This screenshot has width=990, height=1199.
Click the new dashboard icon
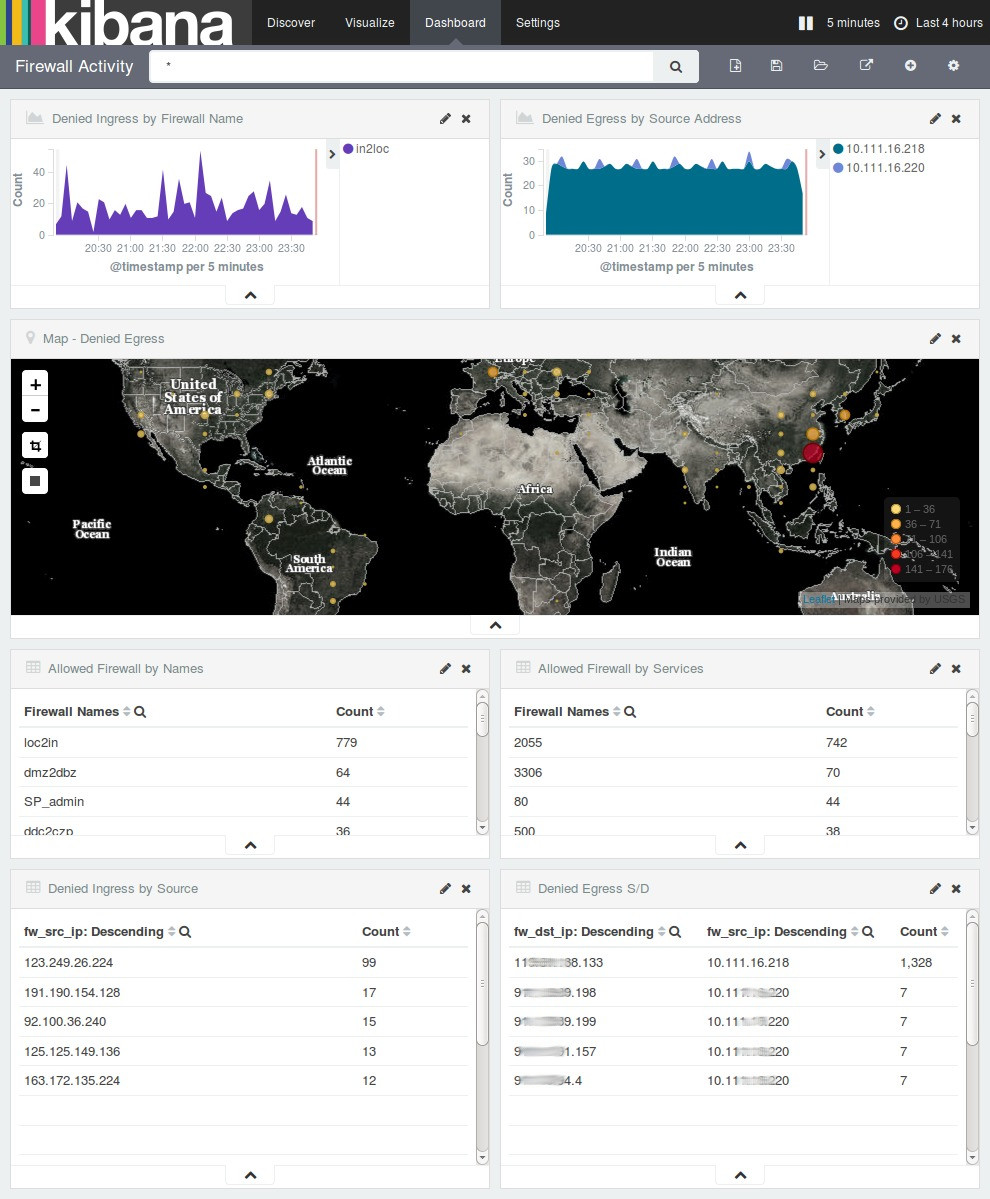coord(736,66)
